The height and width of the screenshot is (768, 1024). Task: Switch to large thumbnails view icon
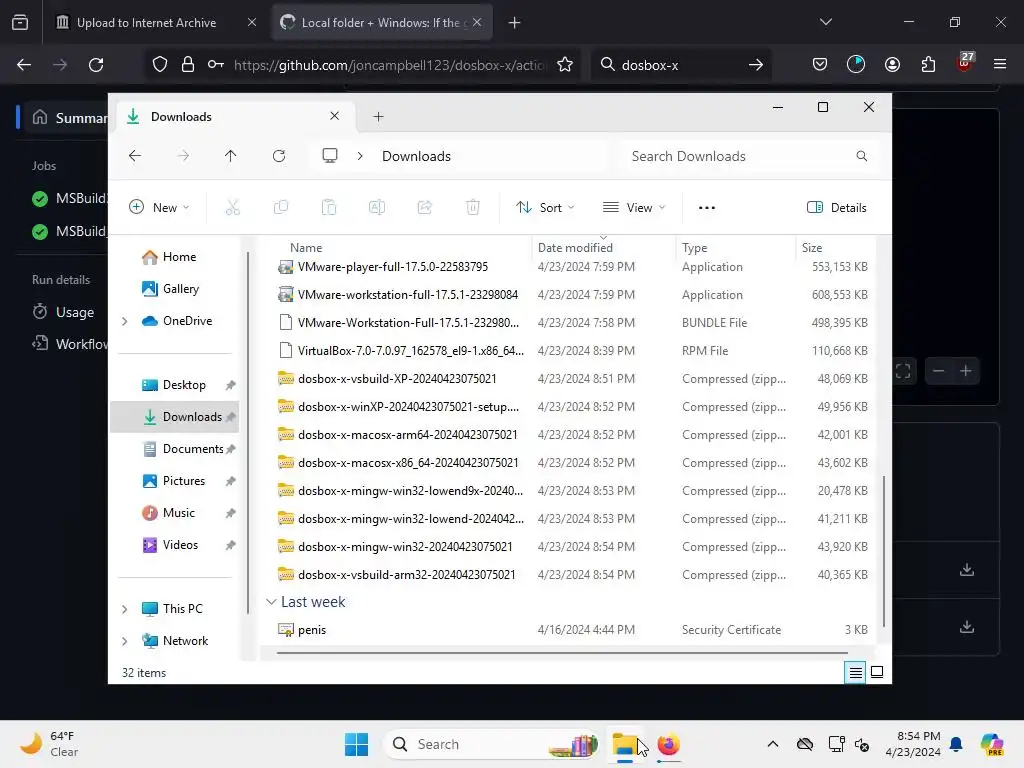coord(877,672)
